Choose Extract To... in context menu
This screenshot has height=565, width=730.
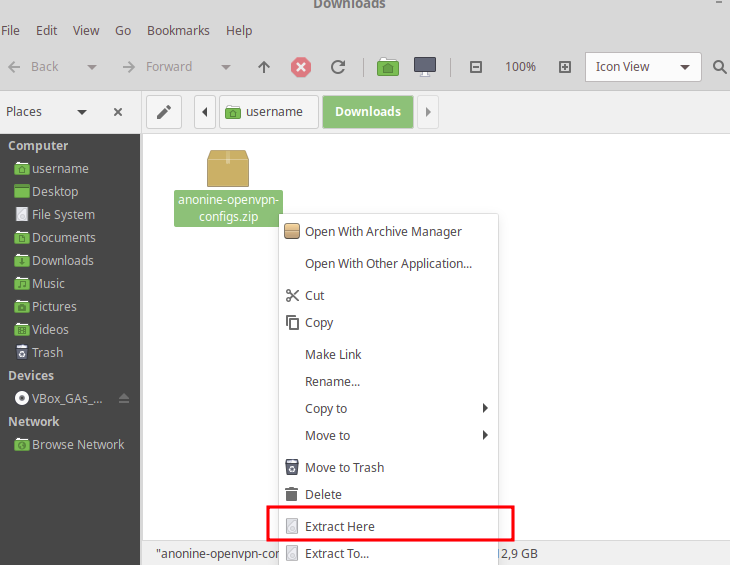tap(388, 553)
